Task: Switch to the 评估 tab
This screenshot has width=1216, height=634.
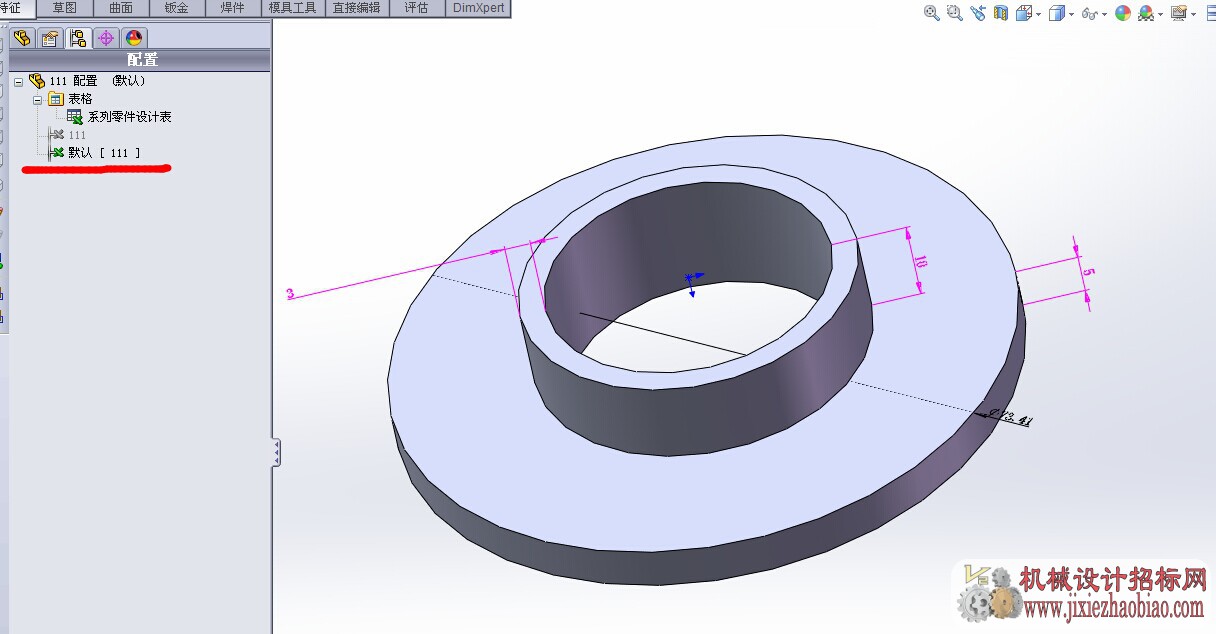Action: (417, 8)
